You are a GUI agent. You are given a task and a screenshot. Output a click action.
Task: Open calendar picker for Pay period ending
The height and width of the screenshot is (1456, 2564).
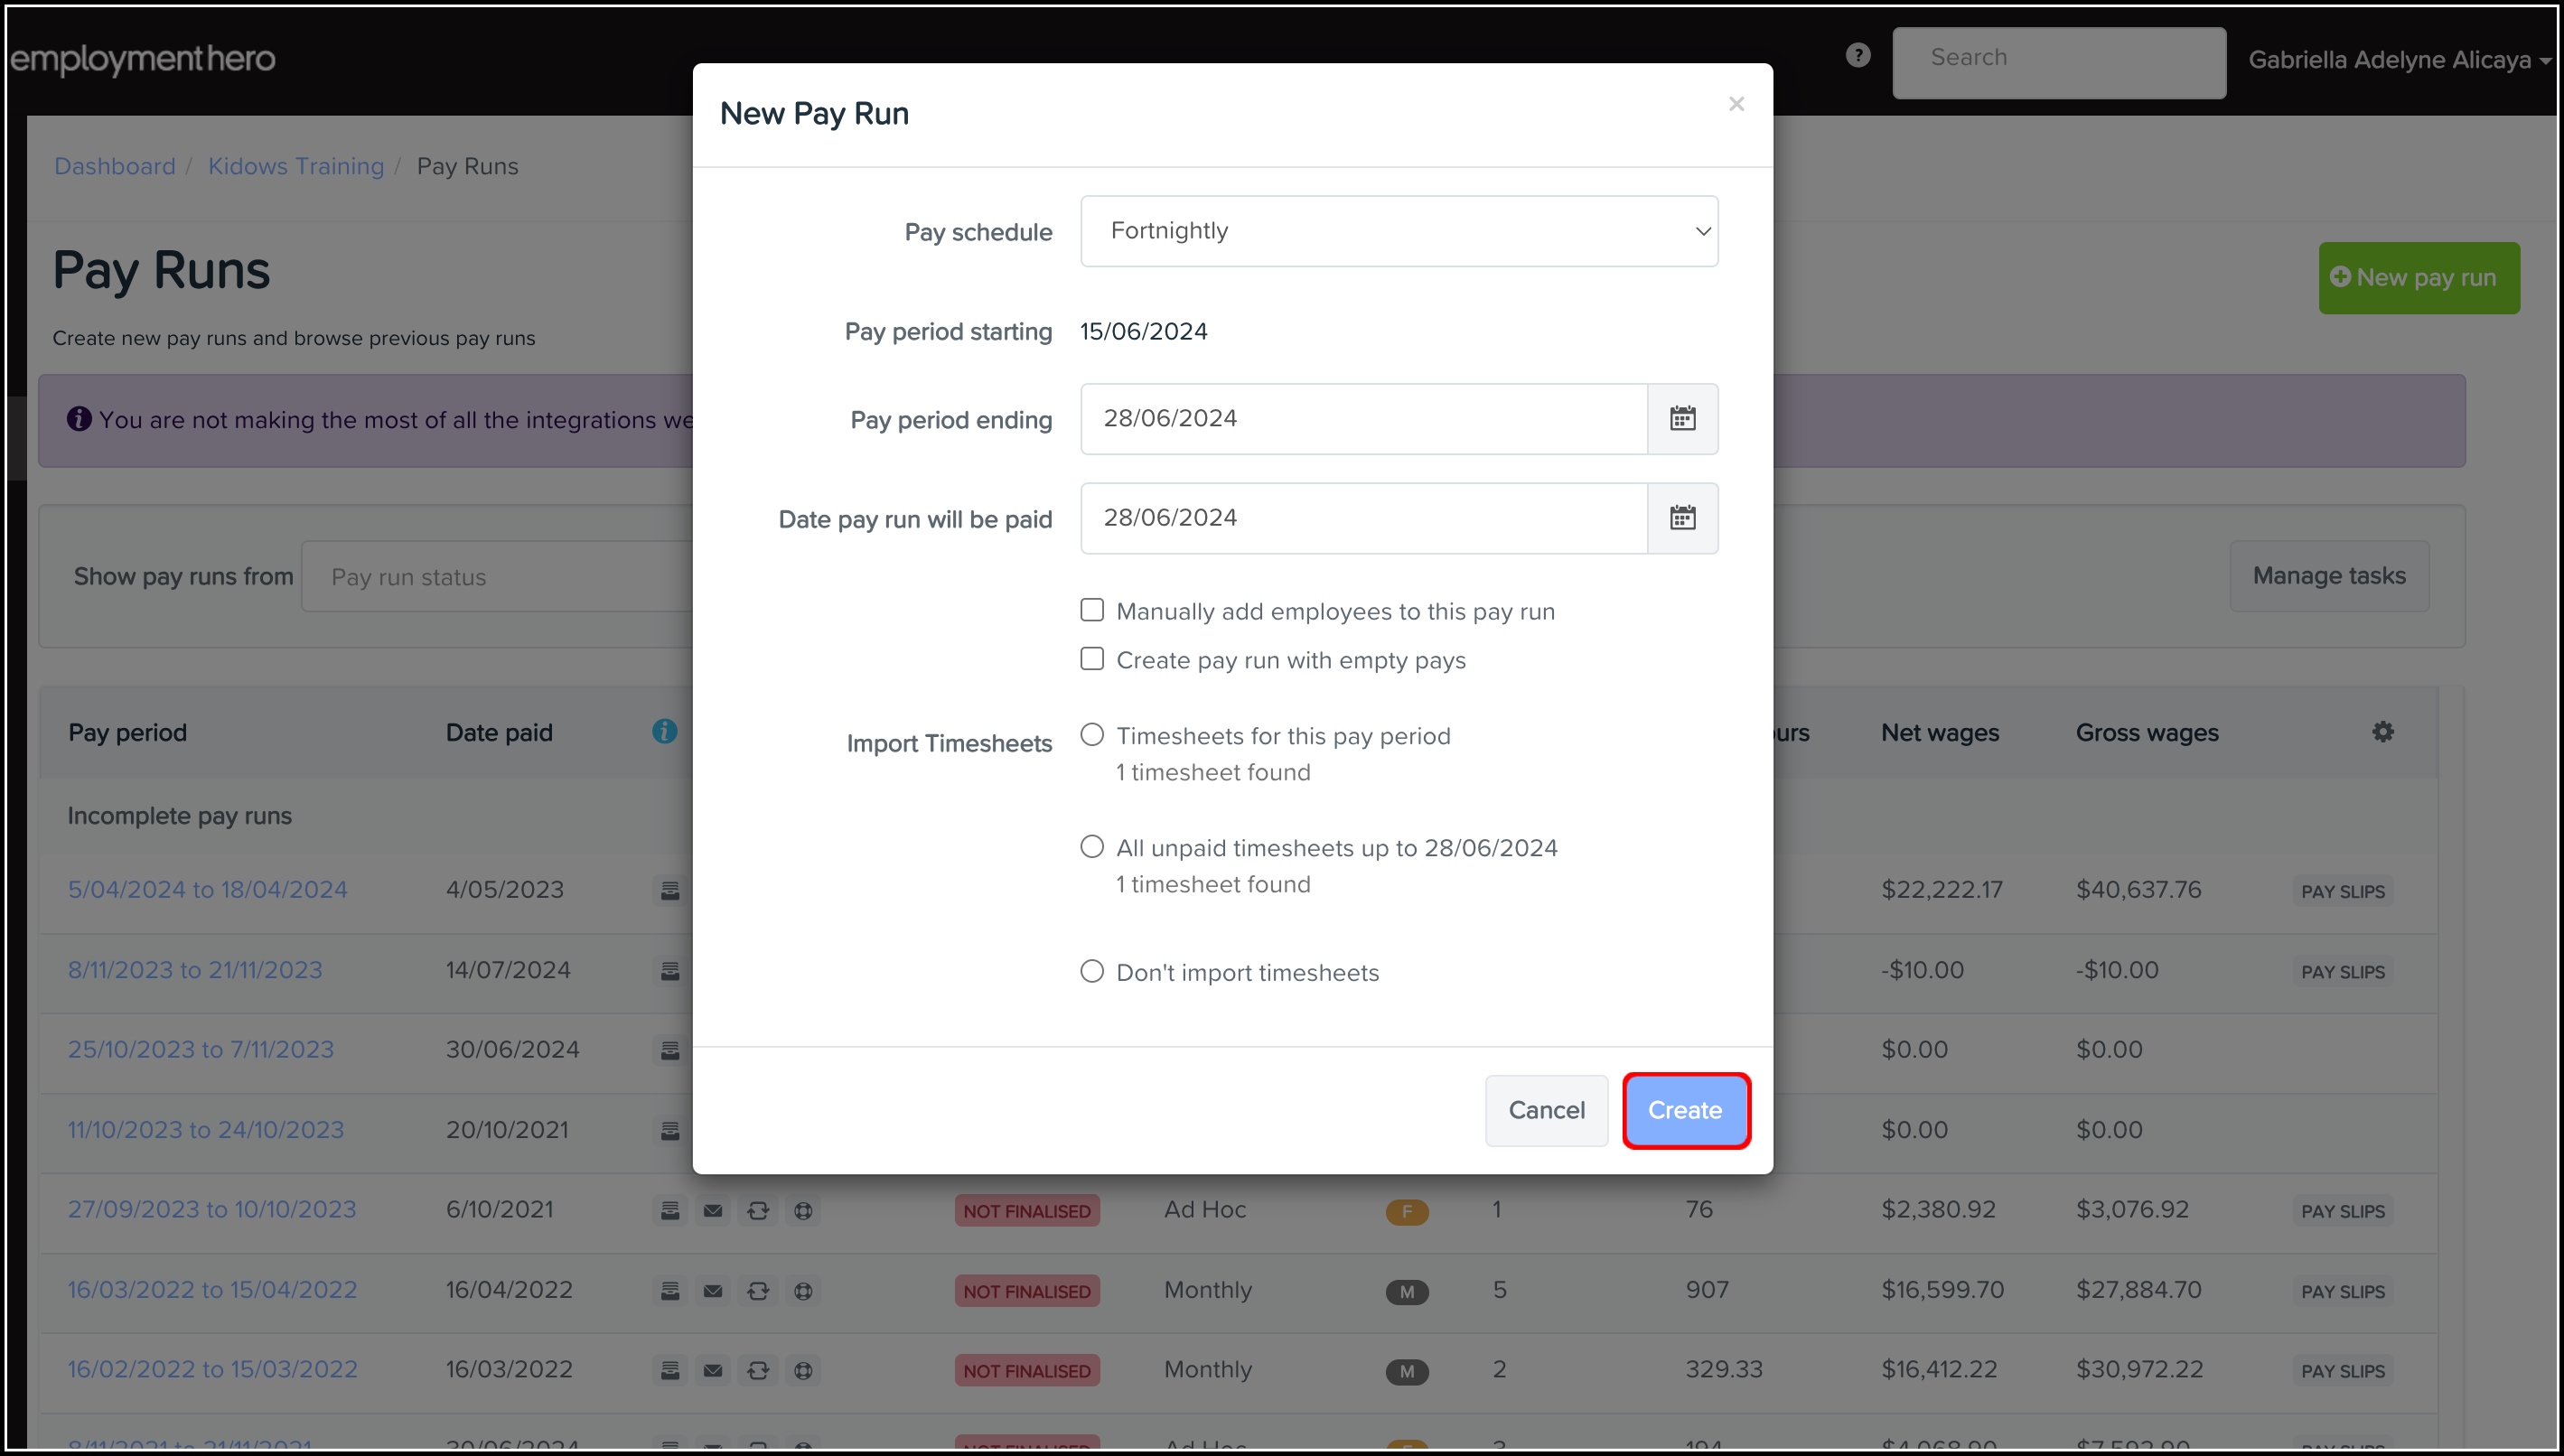coord(1682,419)
